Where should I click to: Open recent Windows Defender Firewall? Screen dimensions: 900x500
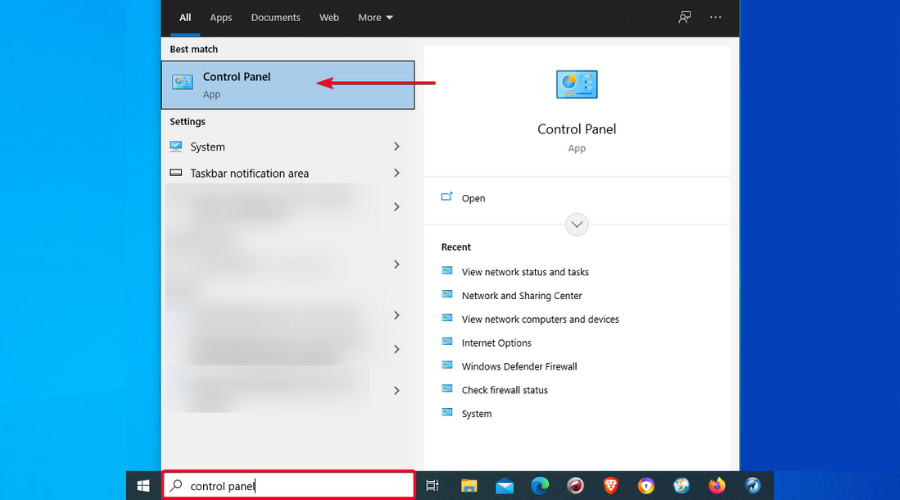pos(519,366)
